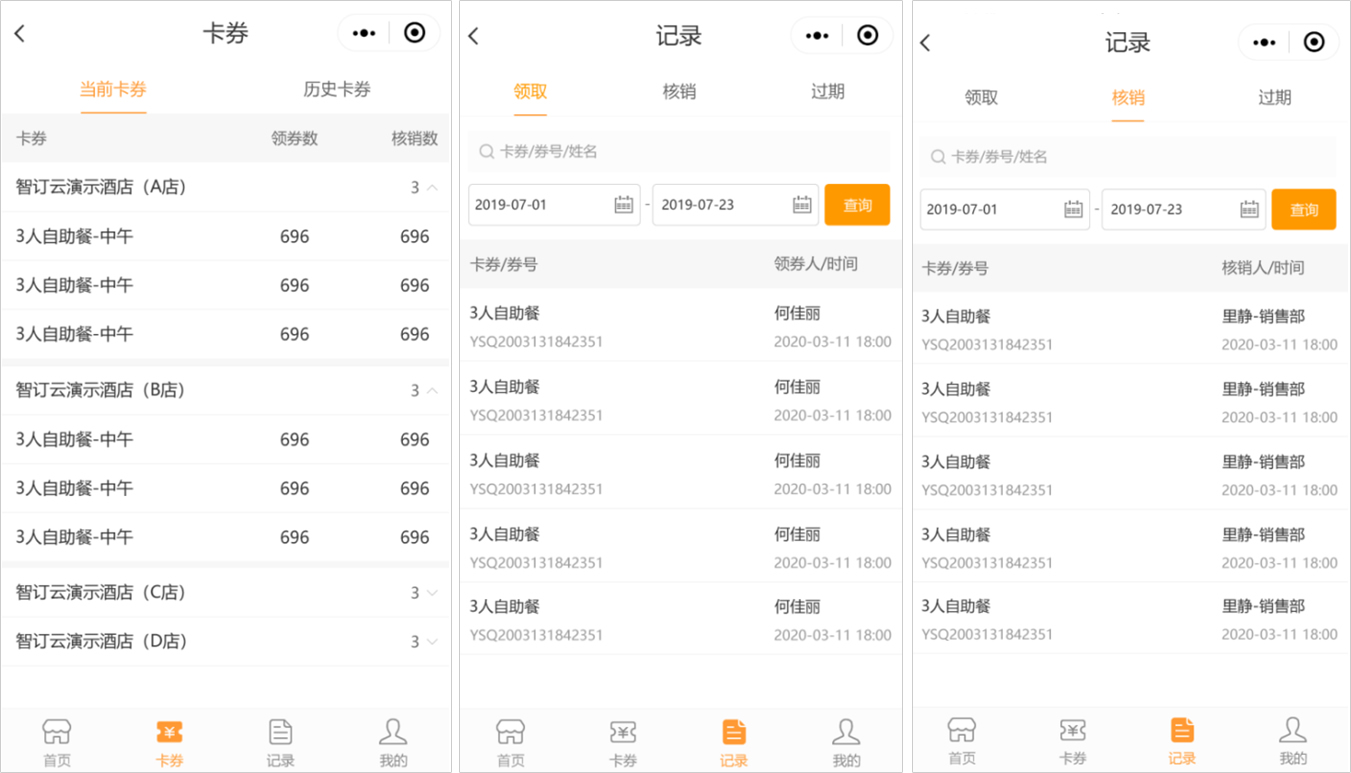Select 过期 tab on the 领取 records screen
Viewport: 1351px width, 773px height.
pyautogui.click(x=827, y=92)
